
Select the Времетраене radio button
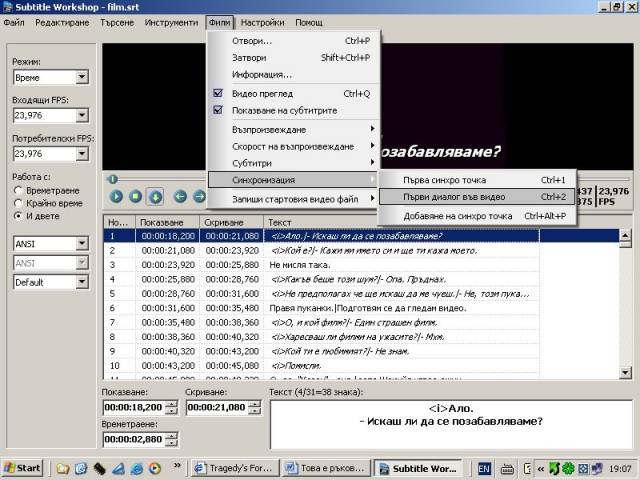[18, 190]
